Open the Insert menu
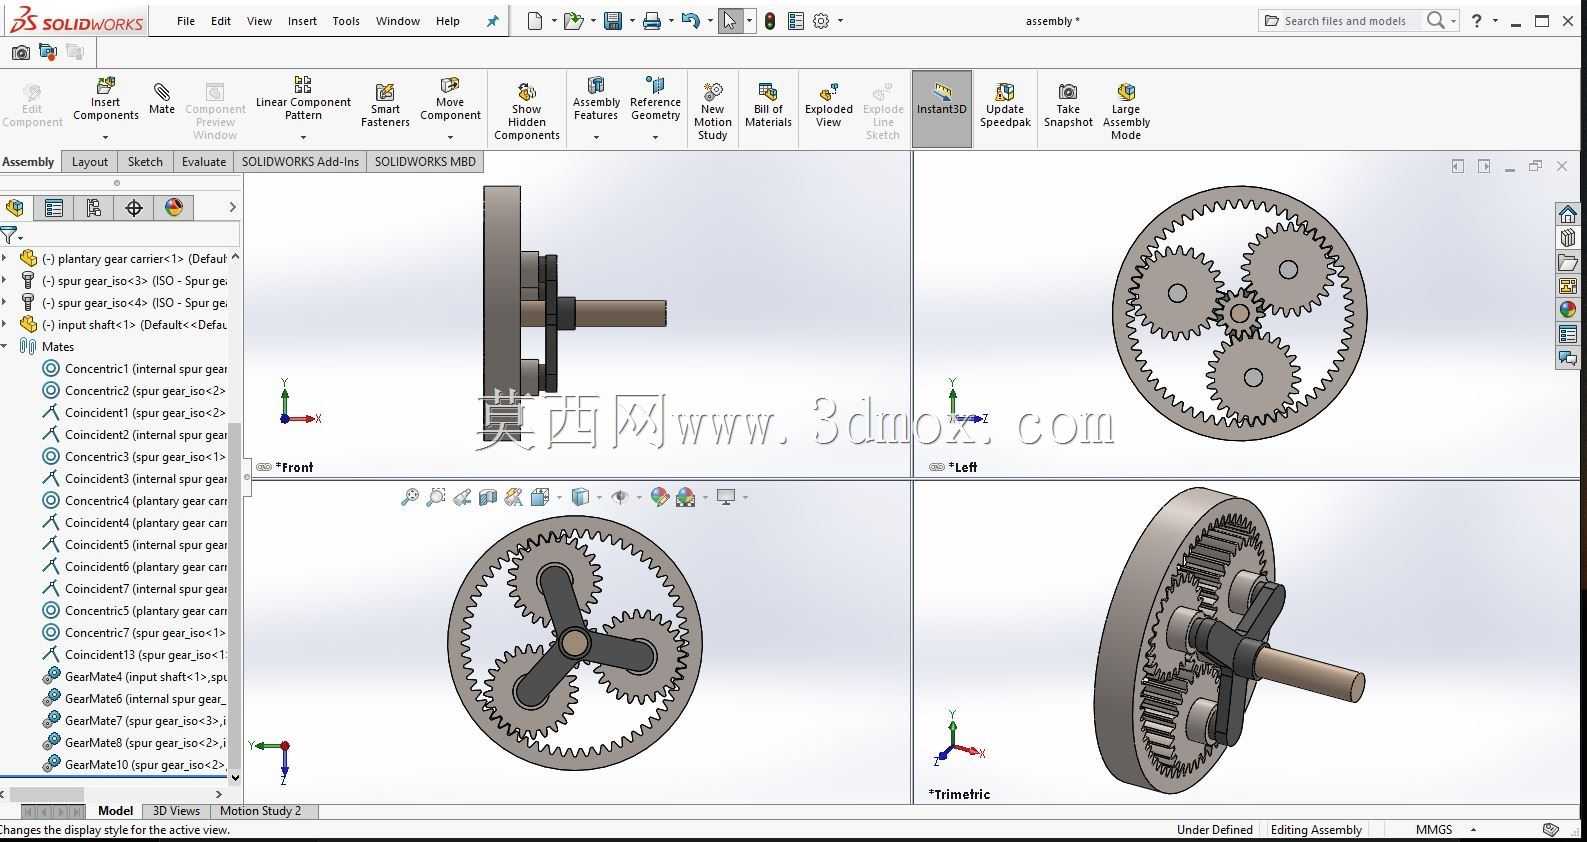Image resolution: width=1587 pixels, height=842 pixels. point(302,21)
